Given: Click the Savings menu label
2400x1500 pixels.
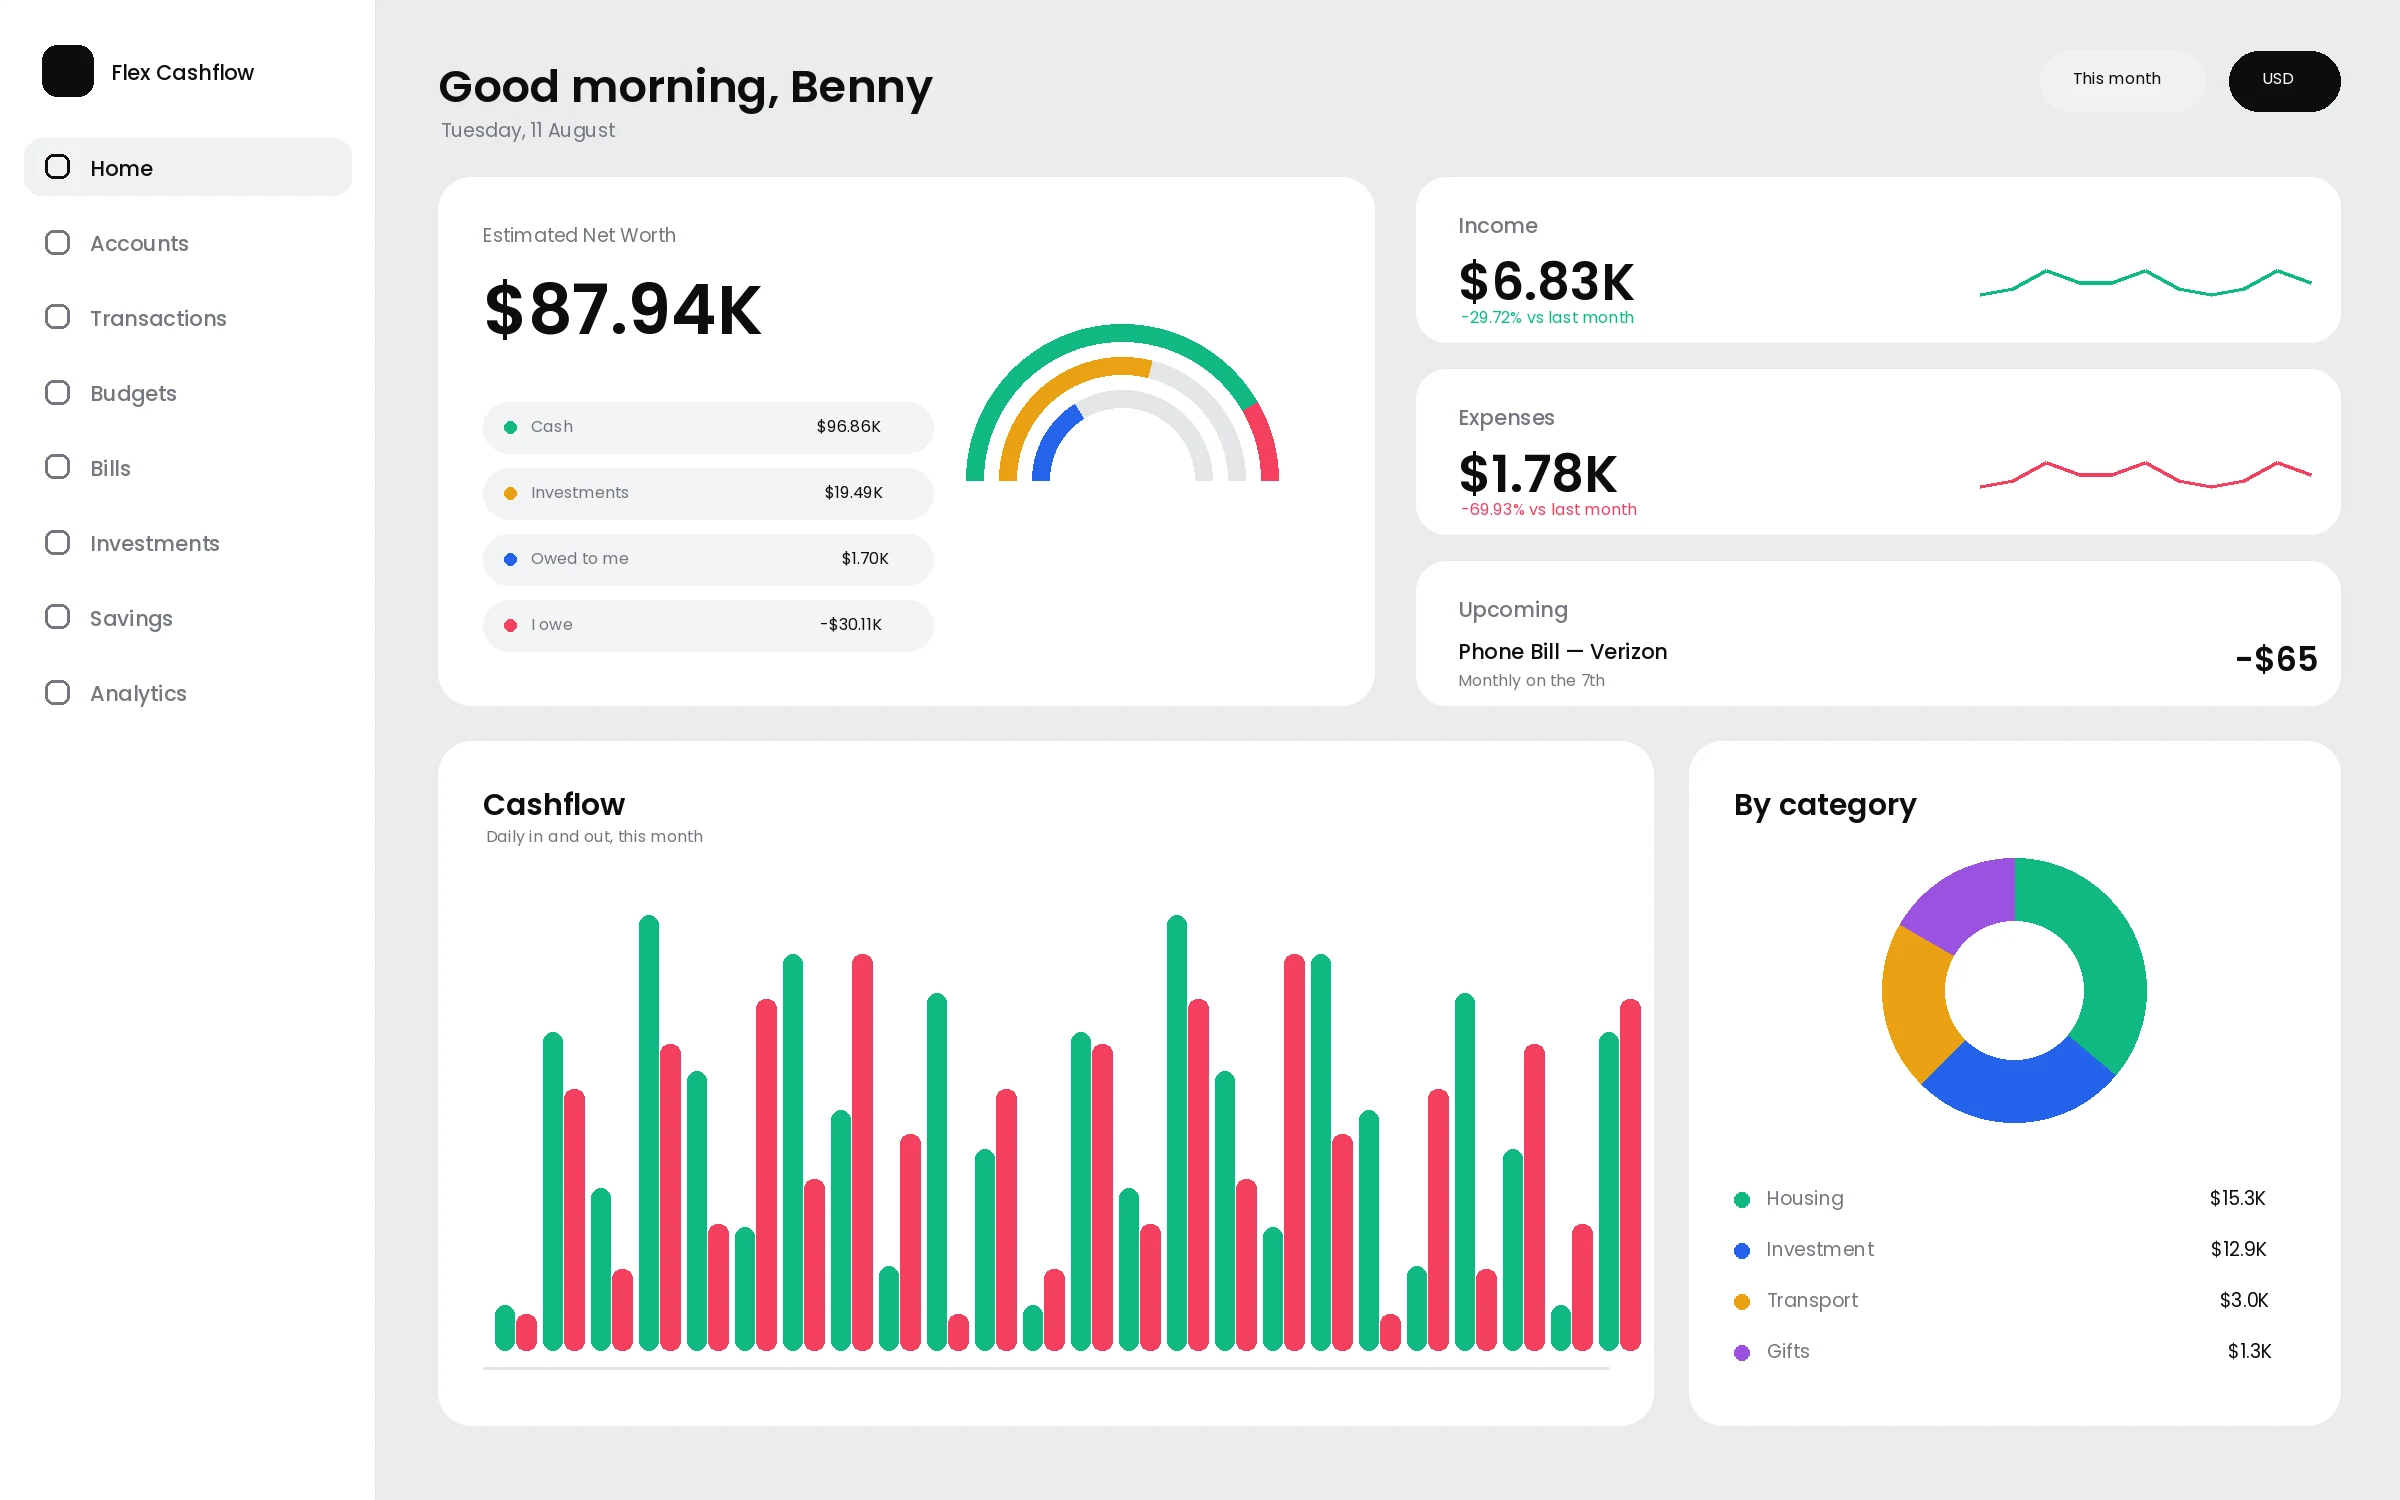Looking at the screenshot, I should [131, 619].
